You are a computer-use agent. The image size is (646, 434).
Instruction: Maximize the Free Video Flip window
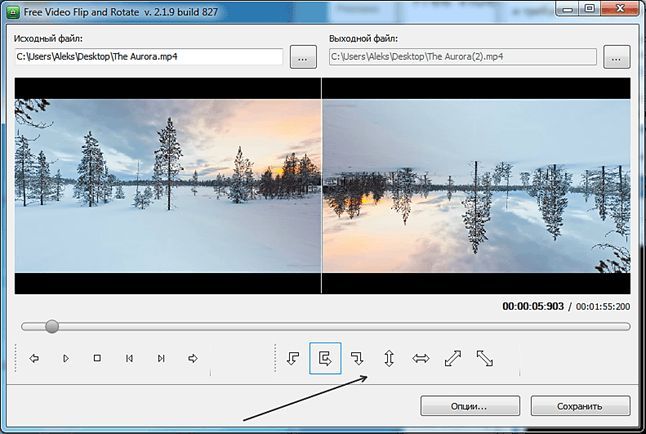coord(590,9)
